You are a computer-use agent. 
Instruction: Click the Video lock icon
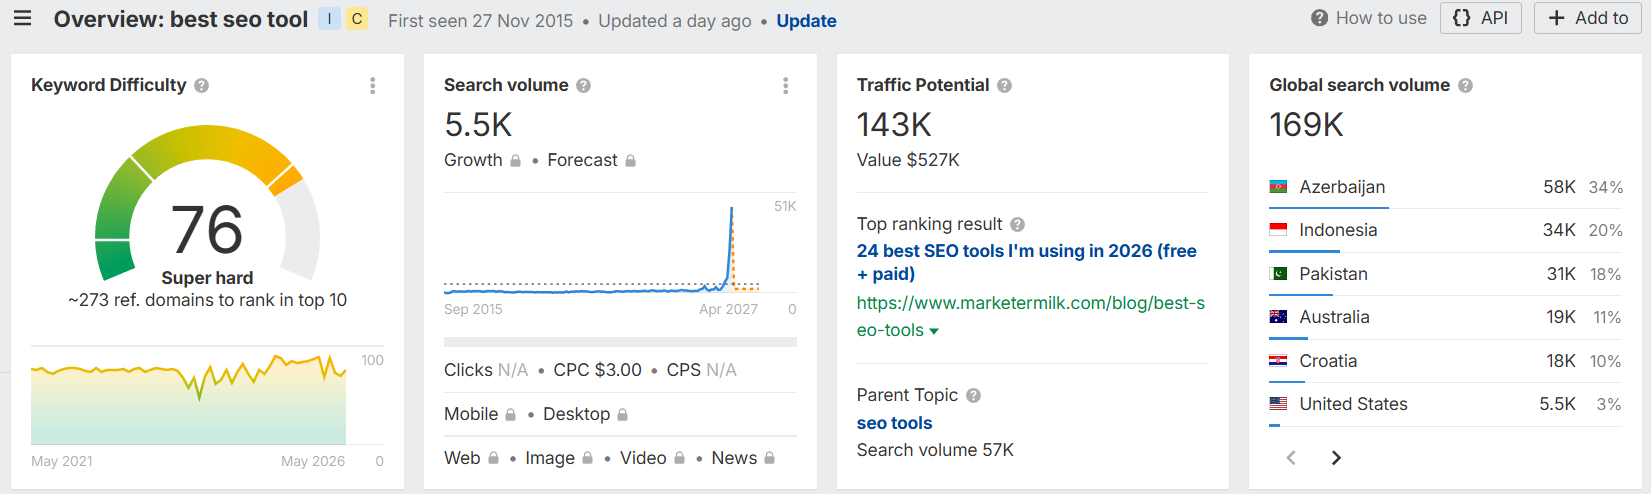tap(679, 458)
